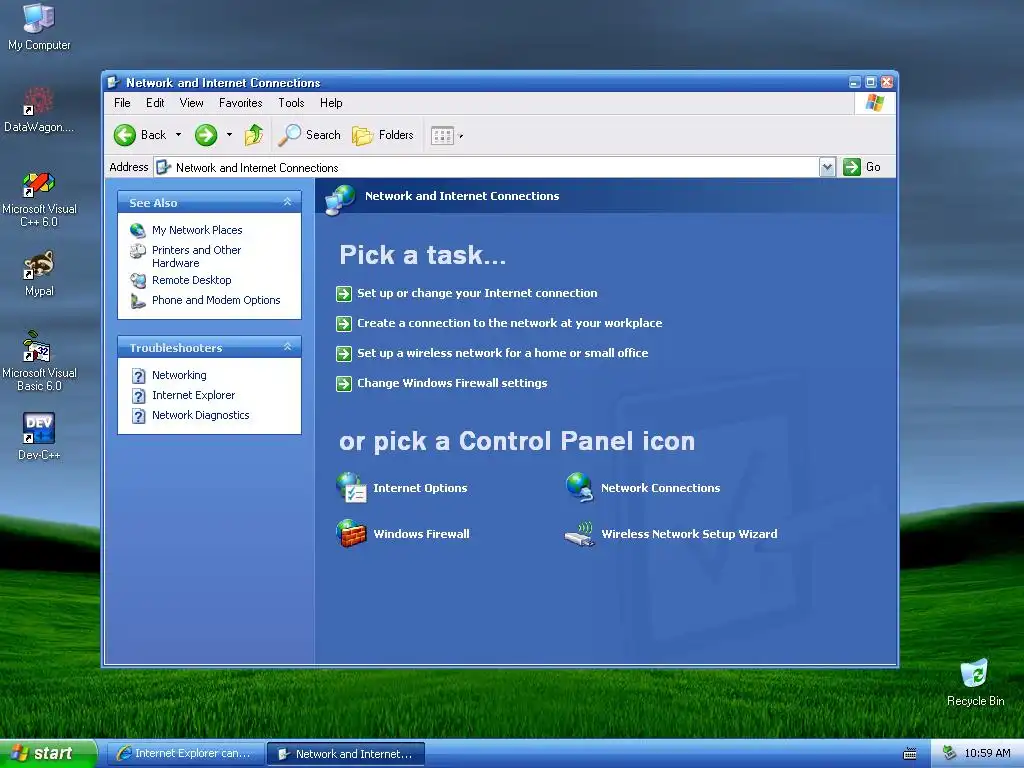Collapse the See Also panel
This screenshot has width=1024, height=768.
click(x=287, y=202)
